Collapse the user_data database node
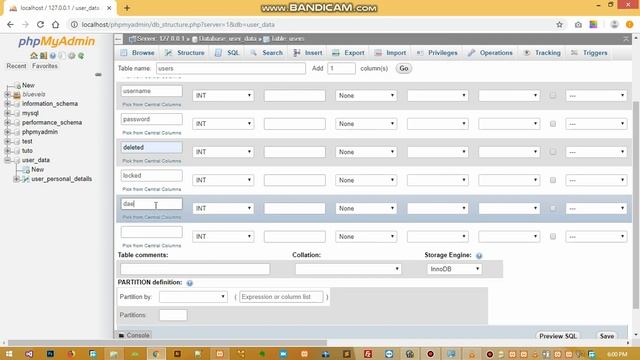This screenshot has height=360, width=640. [x=7, y=160]
